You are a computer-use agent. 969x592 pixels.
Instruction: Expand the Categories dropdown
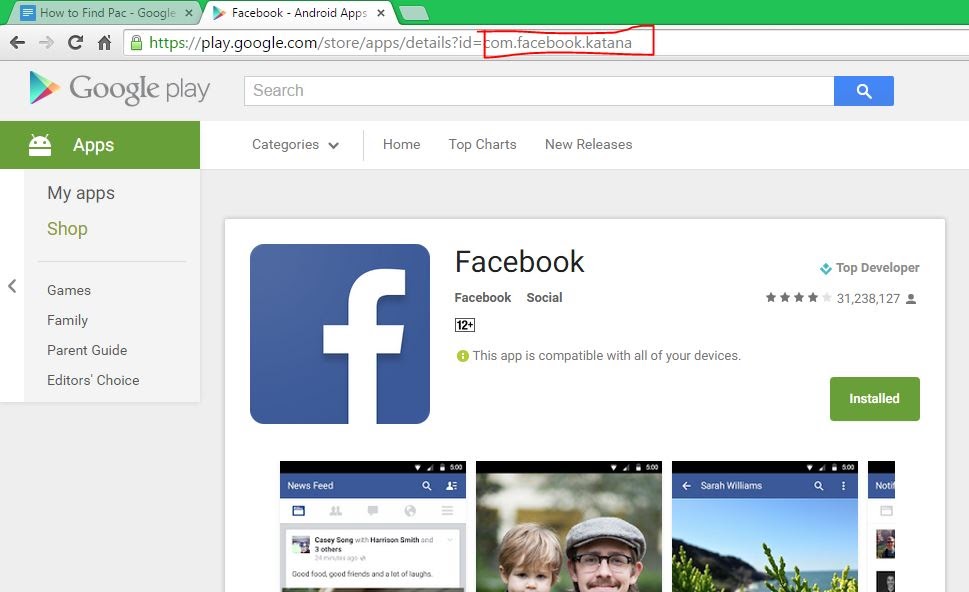point(295,145)
